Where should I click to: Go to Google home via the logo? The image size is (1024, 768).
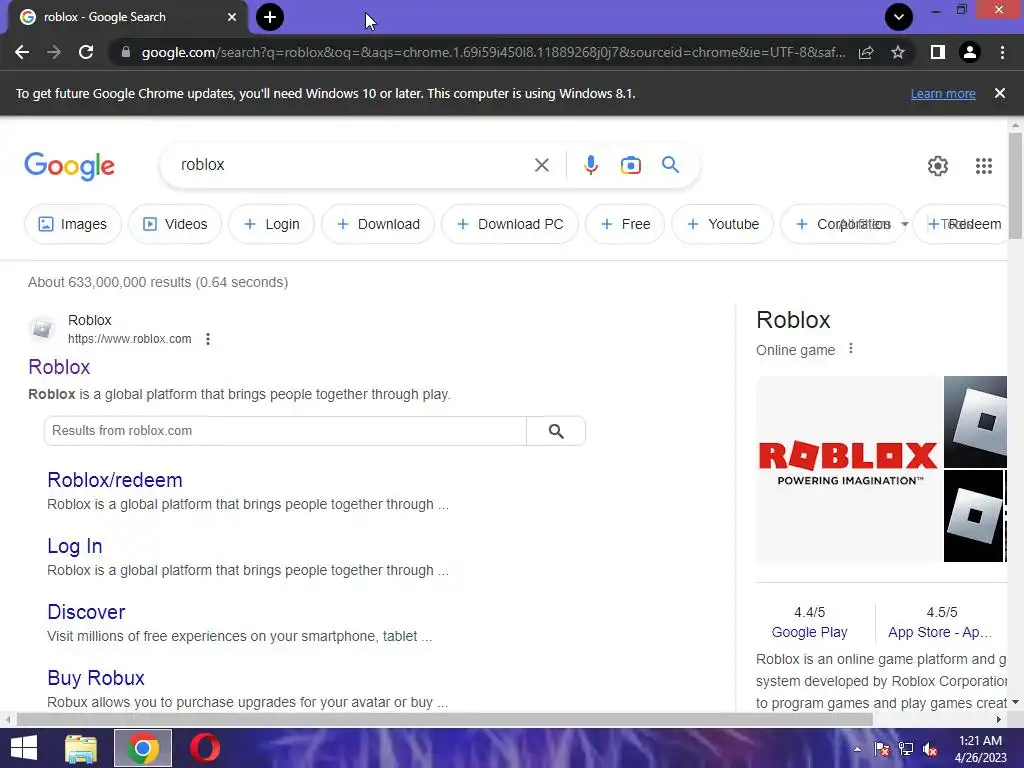[x=69, y=166]
